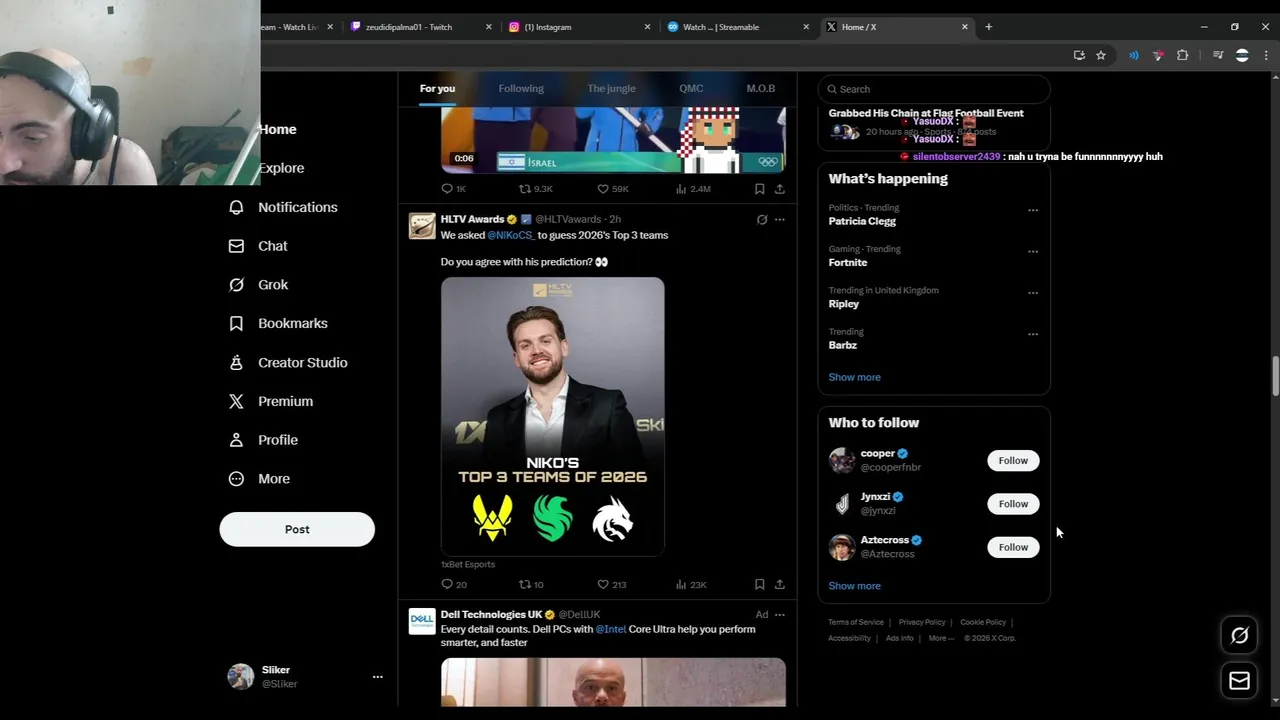The image size is (1280, 720).
Task: Open the Bookmarks icon in sidebar
Action: click(x=236, y=323)
